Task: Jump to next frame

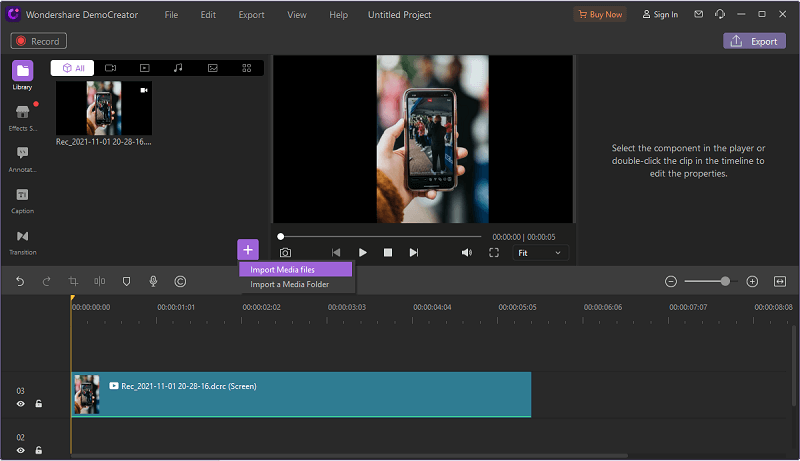Action: coord(414,252)
